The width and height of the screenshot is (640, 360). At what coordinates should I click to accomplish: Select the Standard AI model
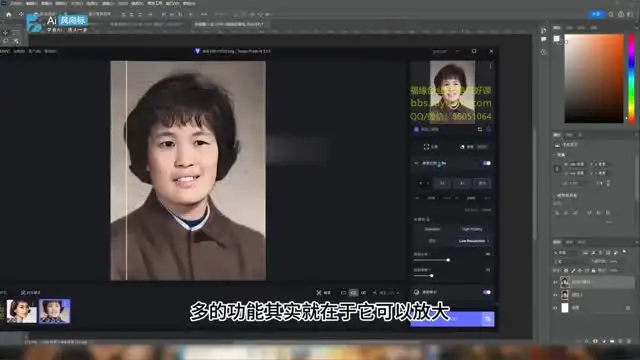pos(432,229)
